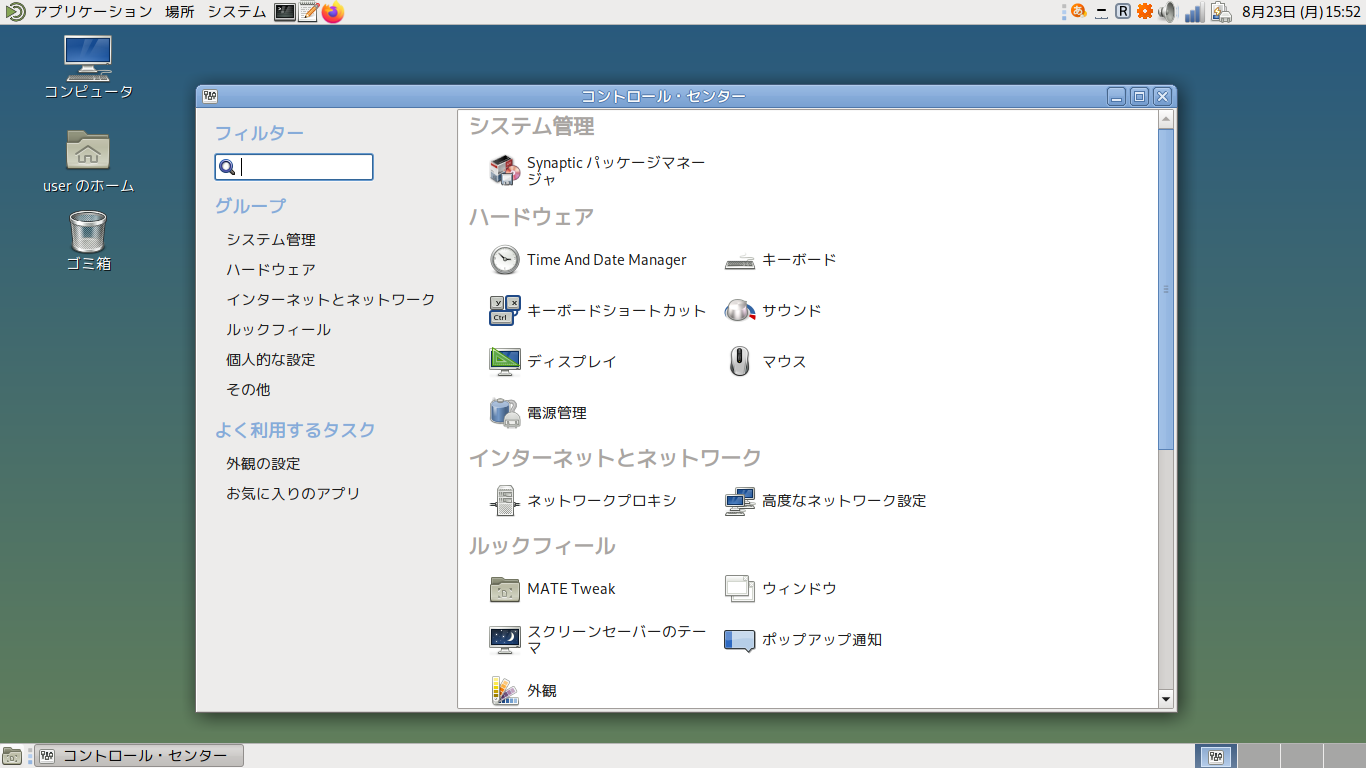Select user のホーム desktop folder
The width and height of the screenshot is (1366, 768).
pos(88,162)
